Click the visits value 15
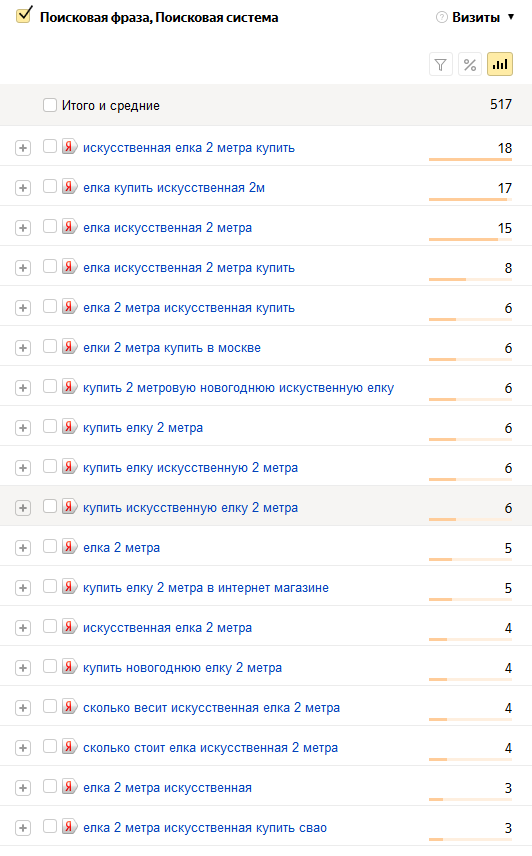This screenshot has height=856, width=532. coord(505,228)
